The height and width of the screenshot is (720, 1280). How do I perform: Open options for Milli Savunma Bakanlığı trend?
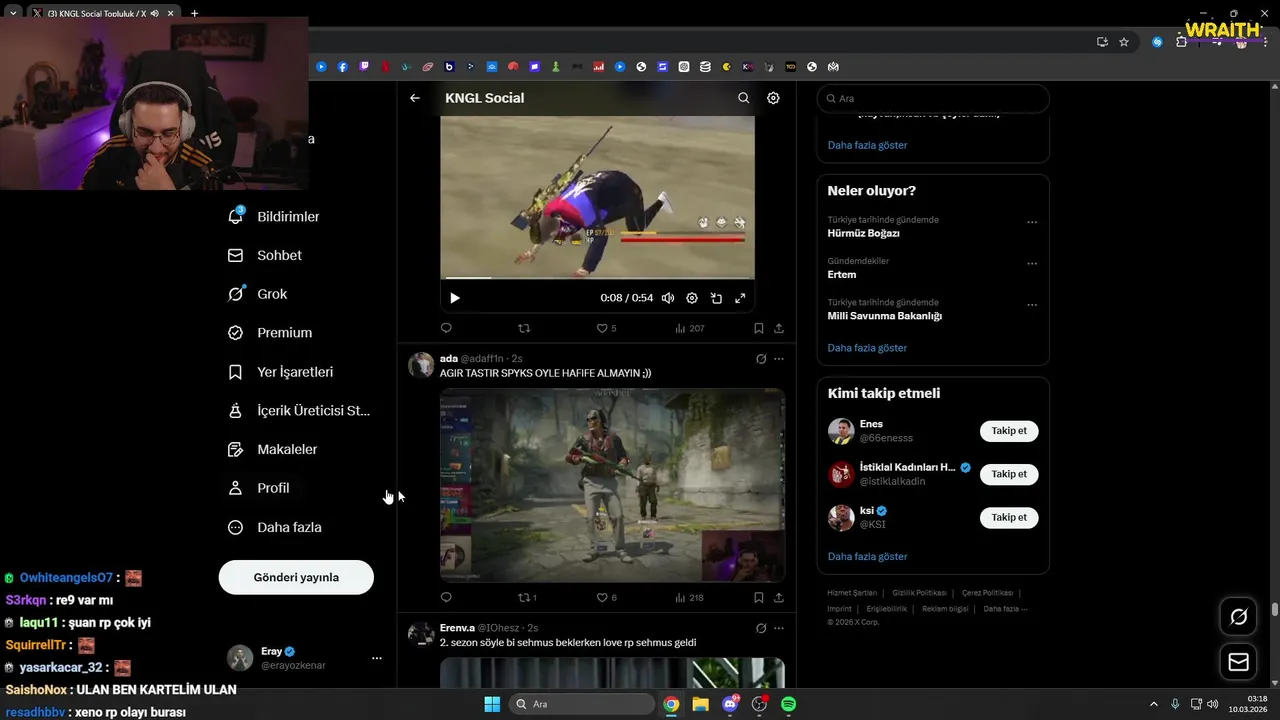pos(1032,305)
